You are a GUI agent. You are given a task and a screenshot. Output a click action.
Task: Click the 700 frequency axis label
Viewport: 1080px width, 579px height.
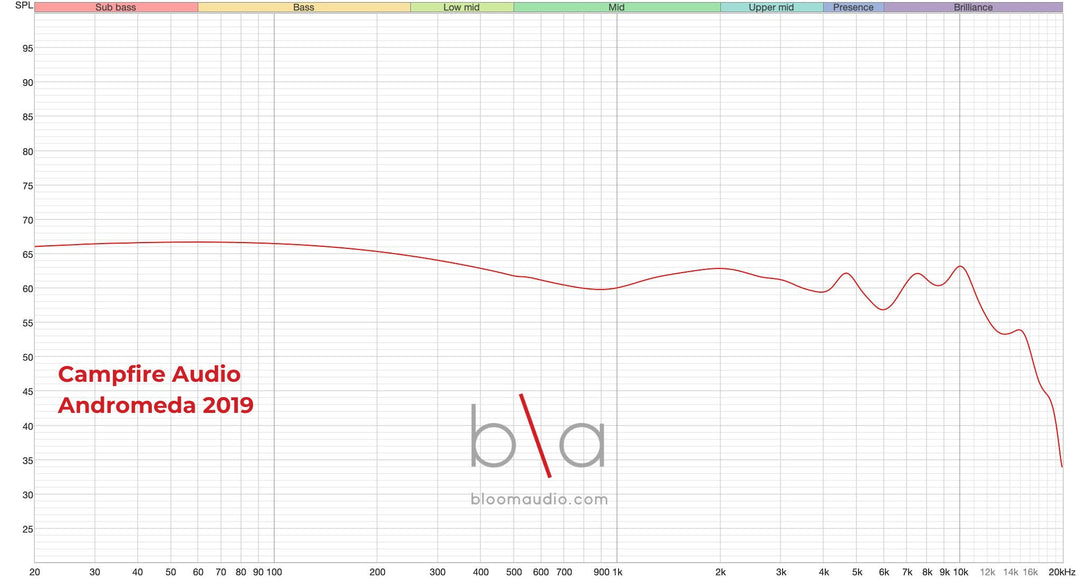pyautogui.click(x=564, y=572)
